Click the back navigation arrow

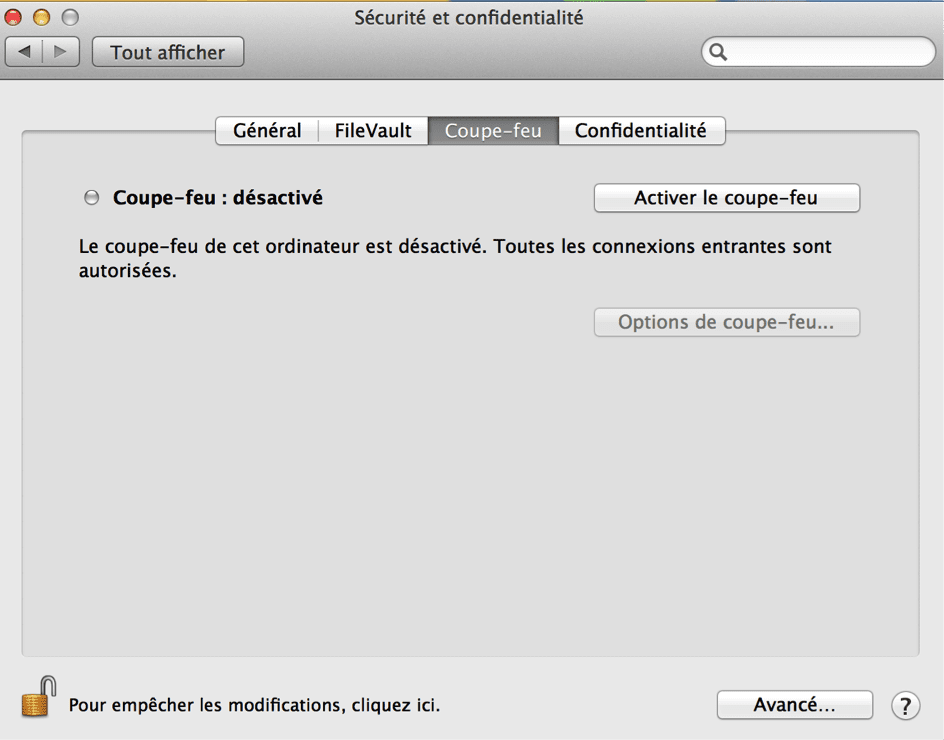pyautogui.click(x=25, y=52)
